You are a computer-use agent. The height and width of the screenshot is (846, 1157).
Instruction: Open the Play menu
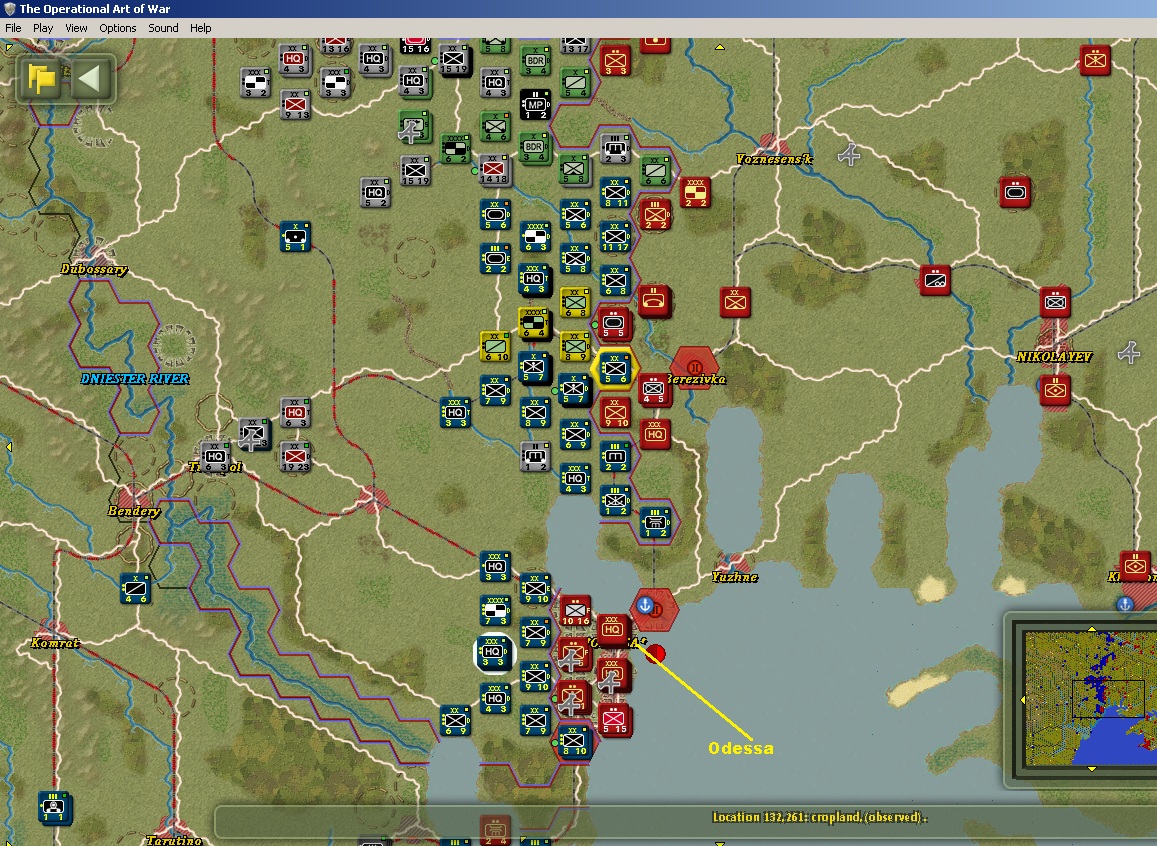coord(43,28)
